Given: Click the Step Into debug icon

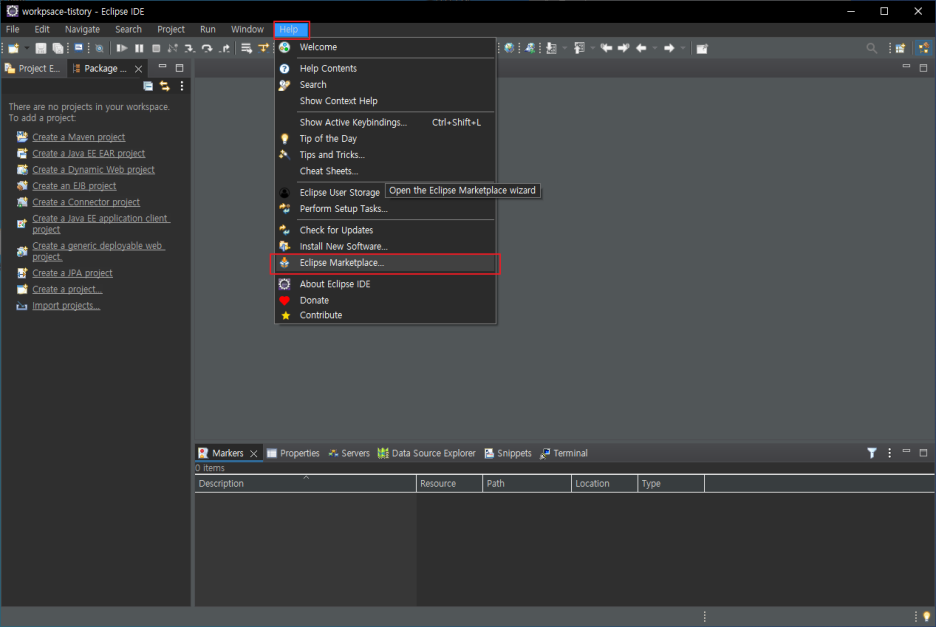Looking at the screenshot, I should tap(190, 48).
